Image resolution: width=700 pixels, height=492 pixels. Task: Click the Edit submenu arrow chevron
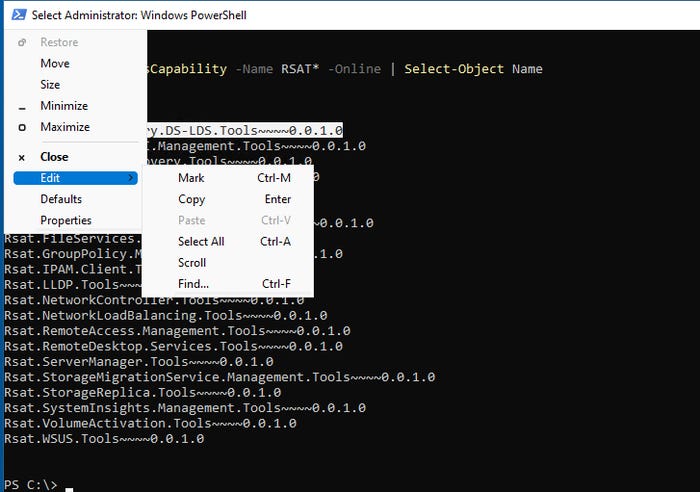pos(130,178)
